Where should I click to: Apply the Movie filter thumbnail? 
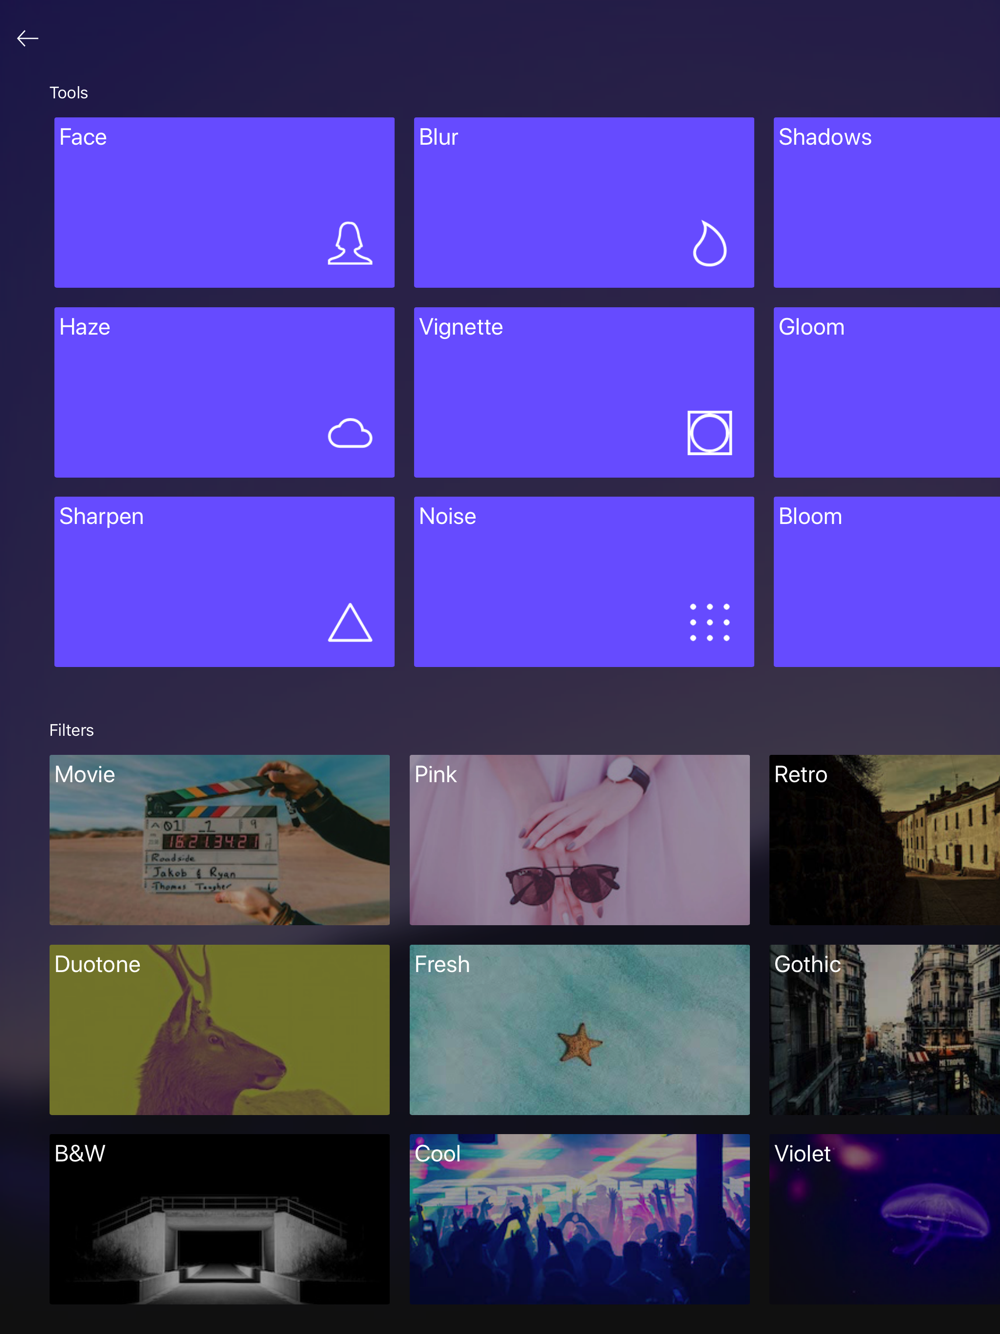coord(220,840)
